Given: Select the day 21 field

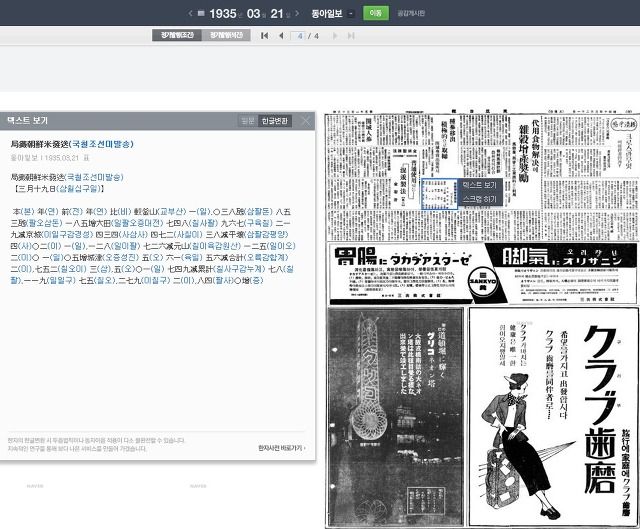Looking at the screenshot, I should click(x=277, y=13).
